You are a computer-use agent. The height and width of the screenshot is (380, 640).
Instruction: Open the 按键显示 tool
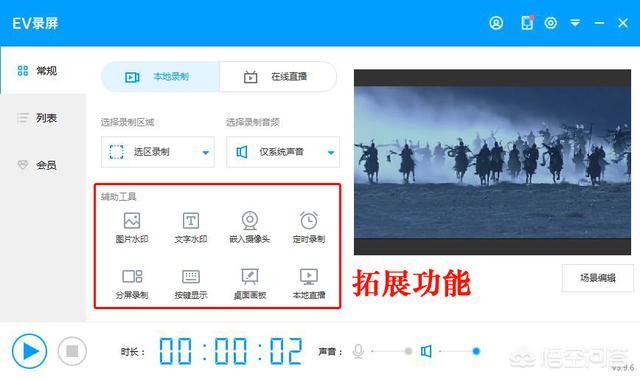(x=191, y=284)
